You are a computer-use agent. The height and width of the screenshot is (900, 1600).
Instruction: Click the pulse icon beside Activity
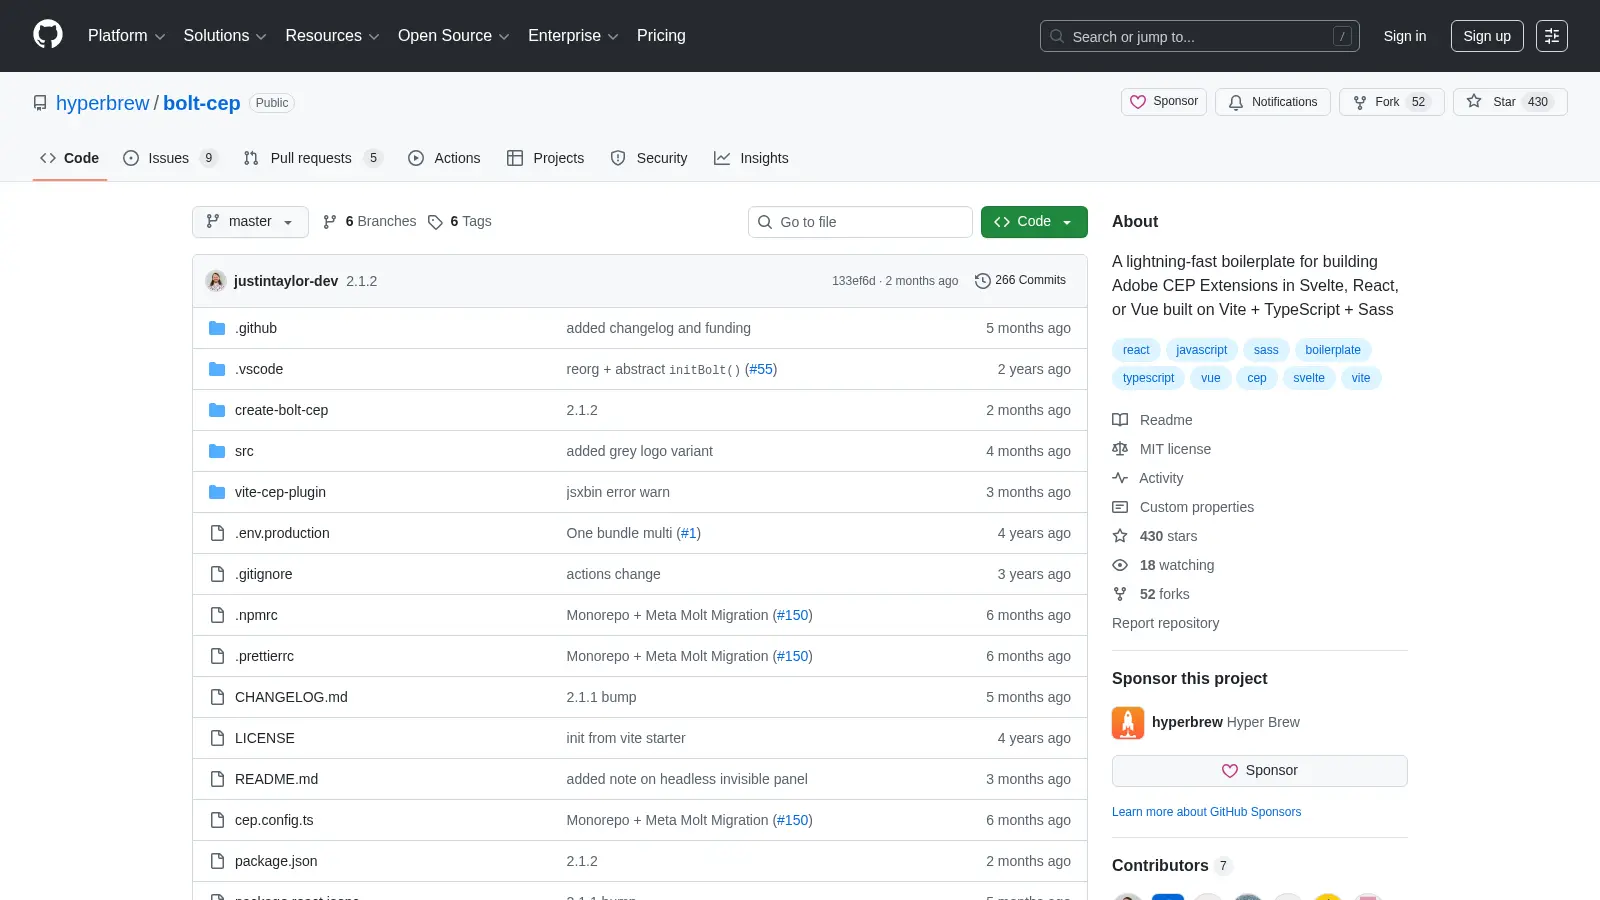(x=1120, y=478)
